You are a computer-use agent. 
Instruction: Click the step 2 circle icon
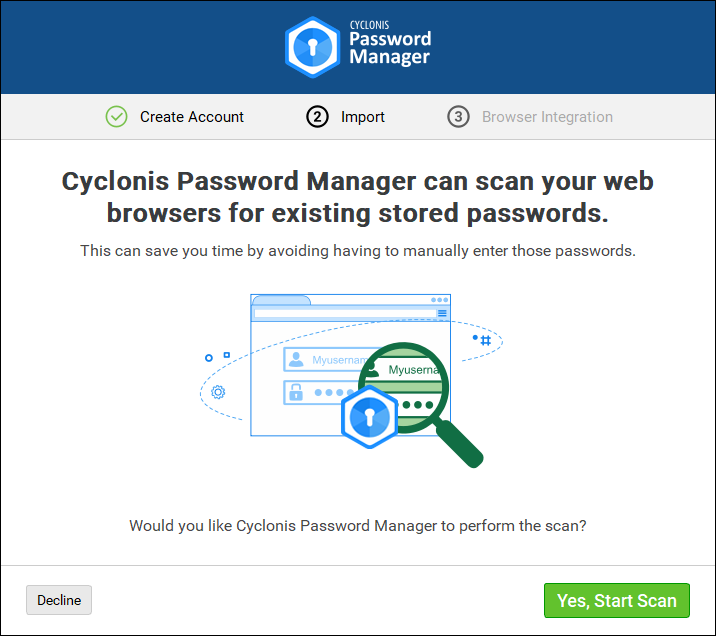point(317,117)
